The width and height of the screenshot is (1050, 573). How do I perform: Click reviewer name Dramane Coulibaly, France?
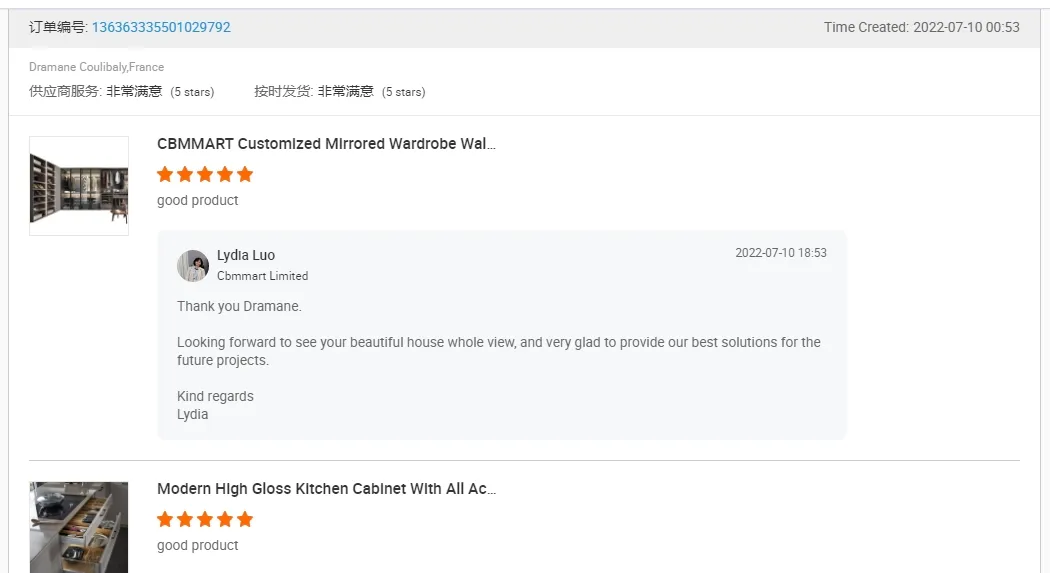click(x=96, y=67)
